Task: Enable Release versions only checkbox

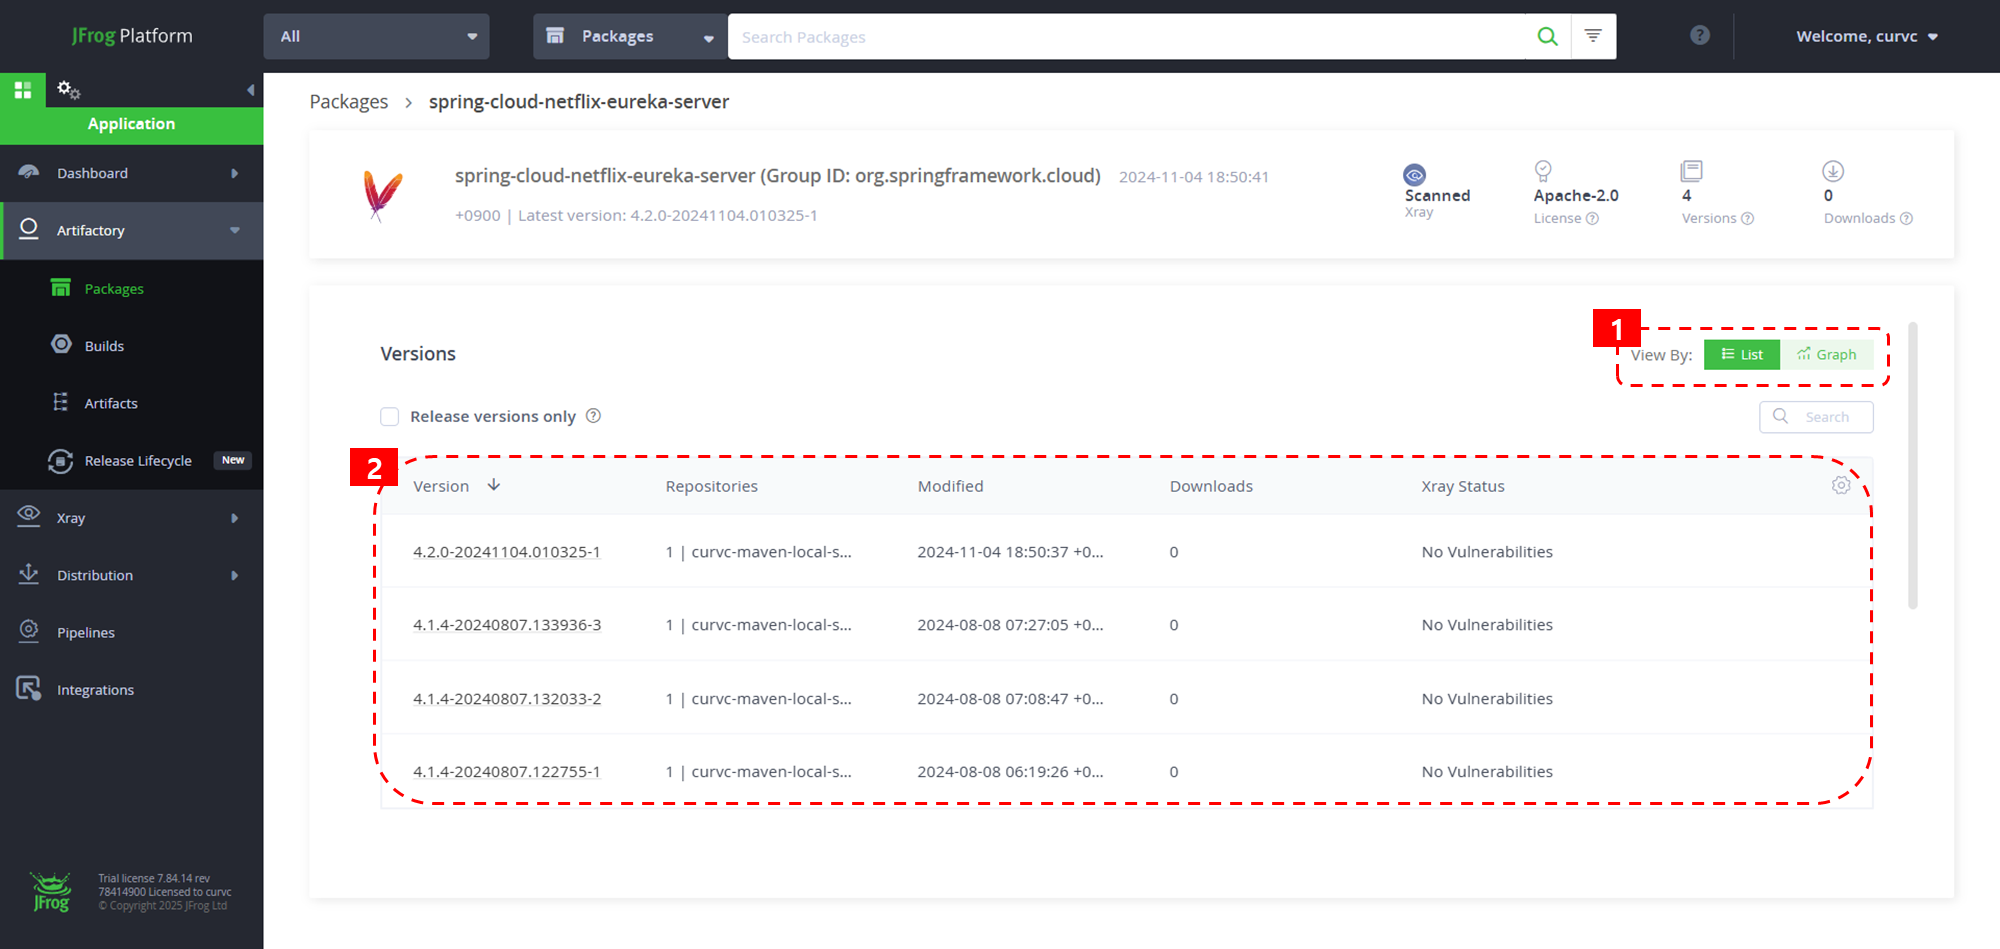Action: 390,417
